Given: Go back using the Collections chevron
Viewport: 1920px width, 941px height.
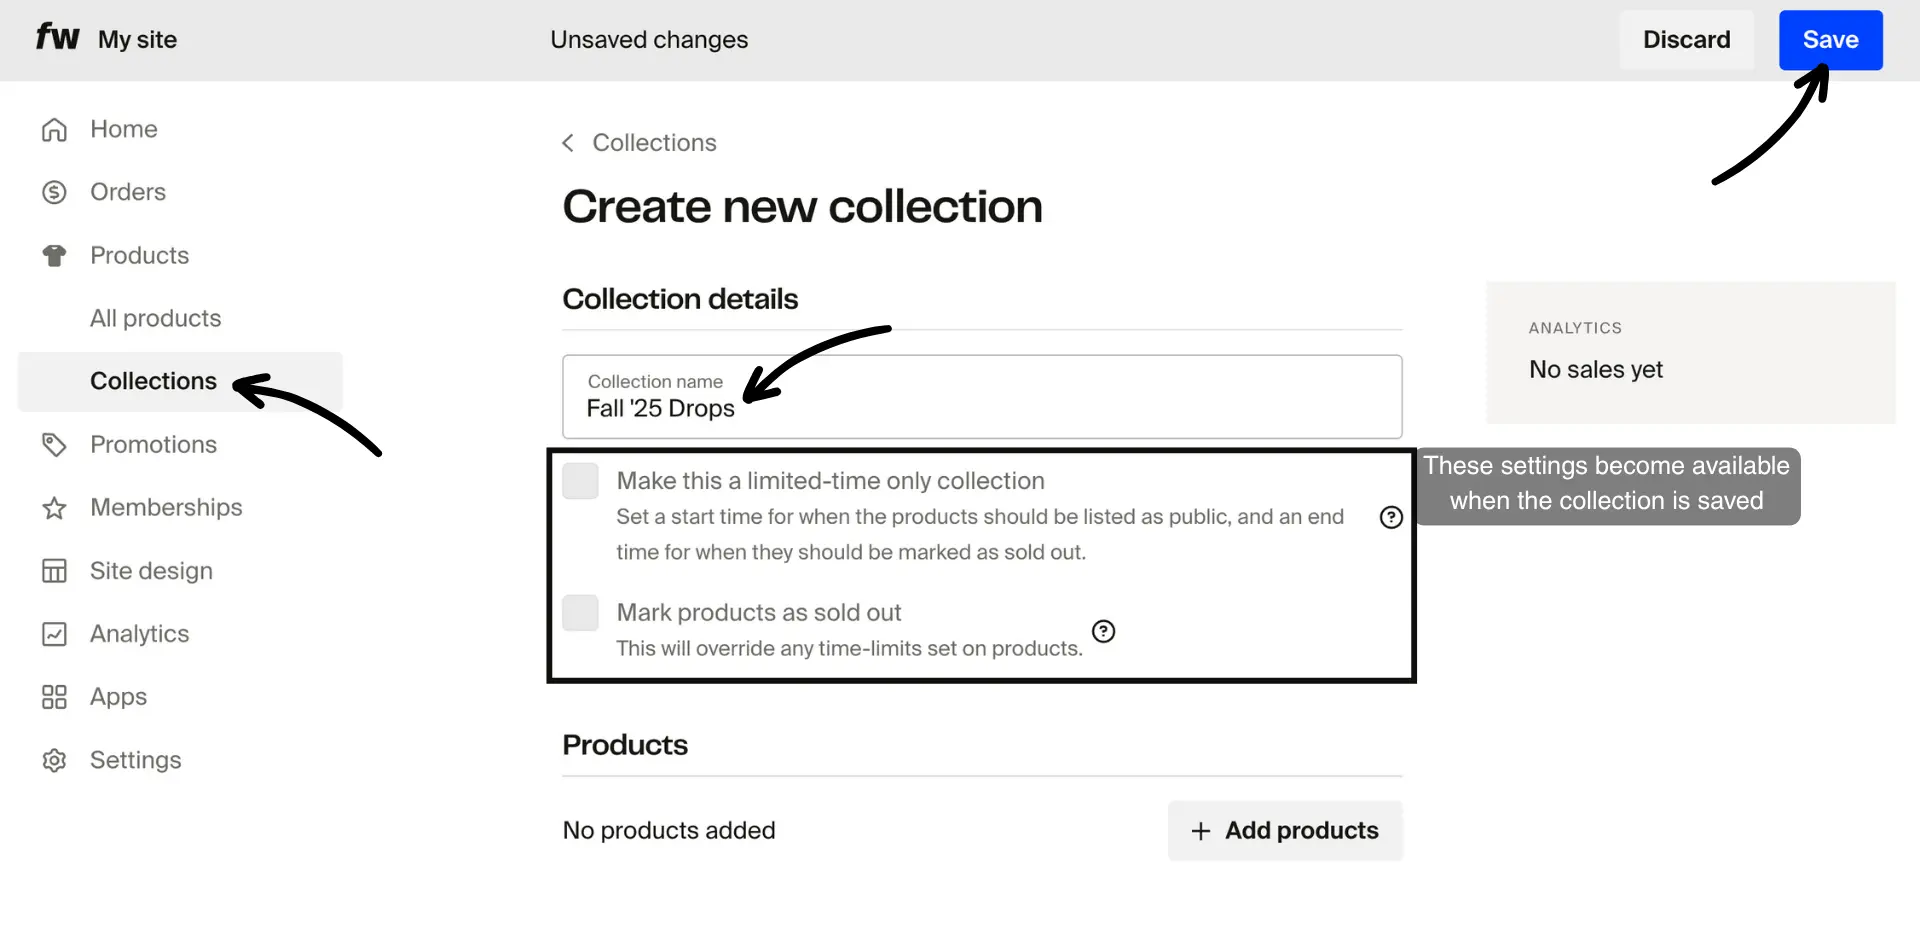Looking at the screenshot, I should [x=567, y=142].
